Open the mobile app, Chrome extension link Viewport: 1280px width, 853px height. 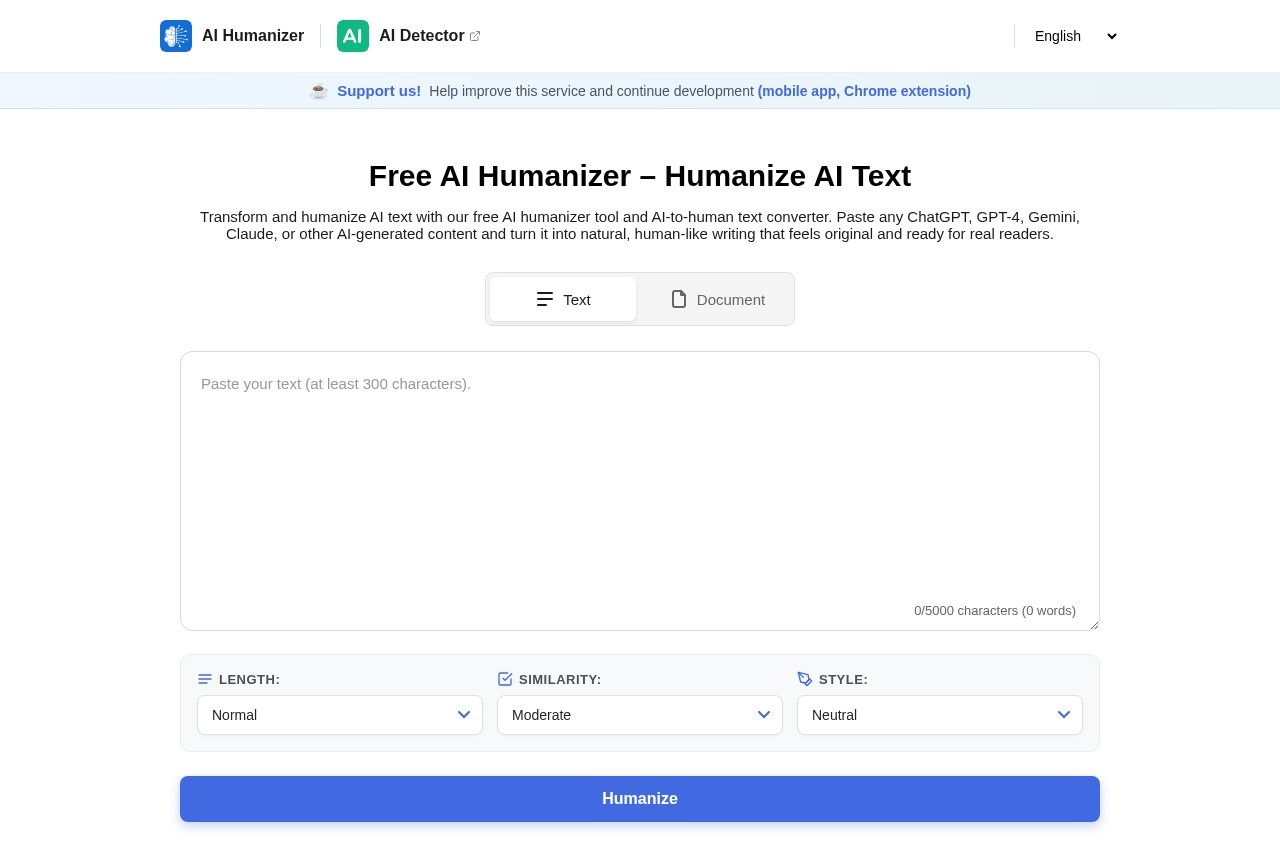863,91
